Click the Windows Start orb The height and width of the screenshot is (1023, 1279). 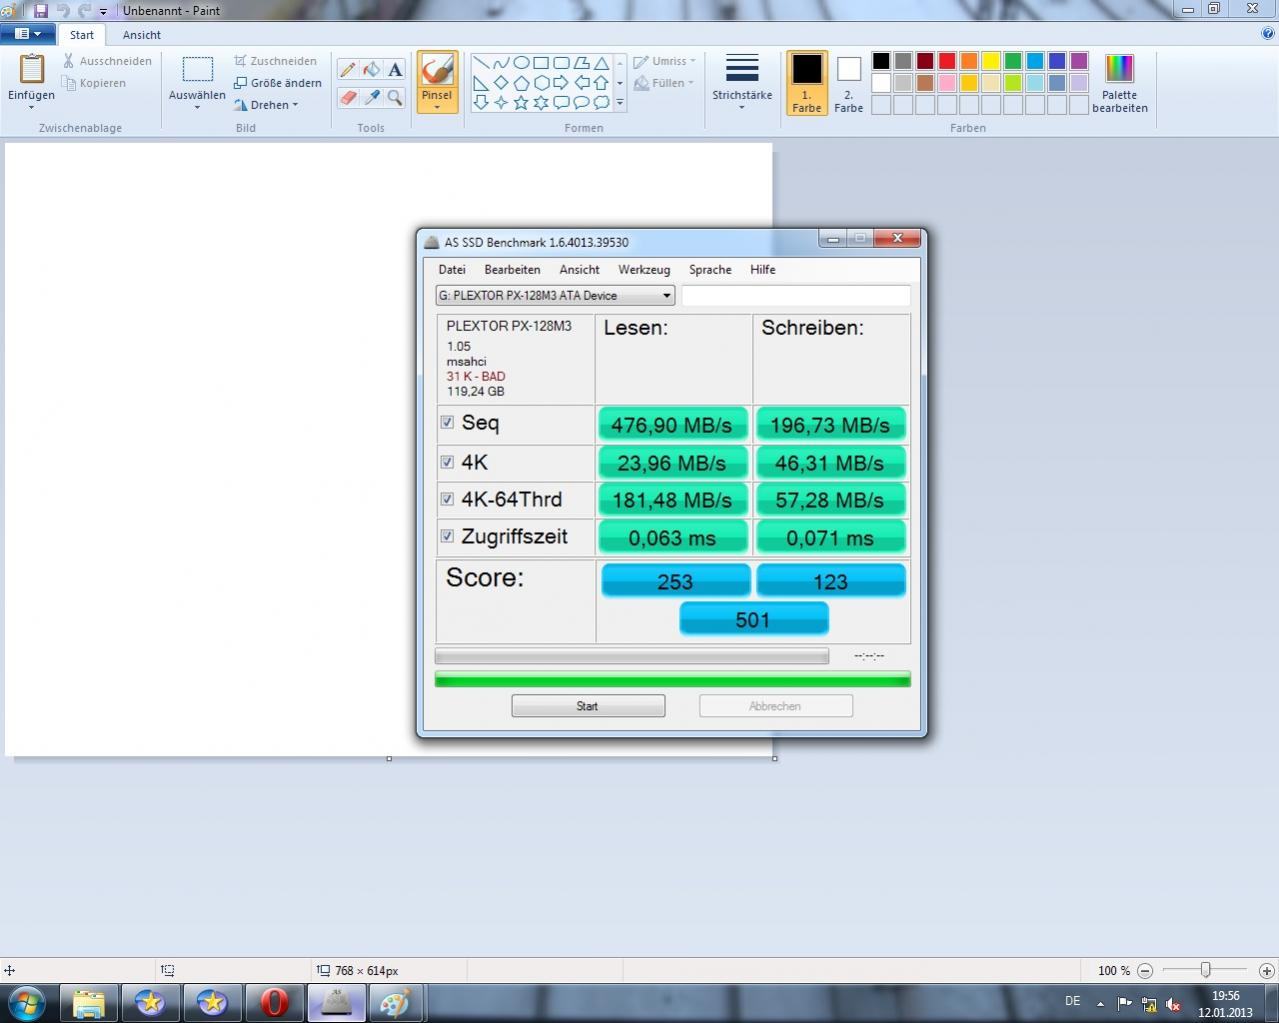[x=25, y=1002]
